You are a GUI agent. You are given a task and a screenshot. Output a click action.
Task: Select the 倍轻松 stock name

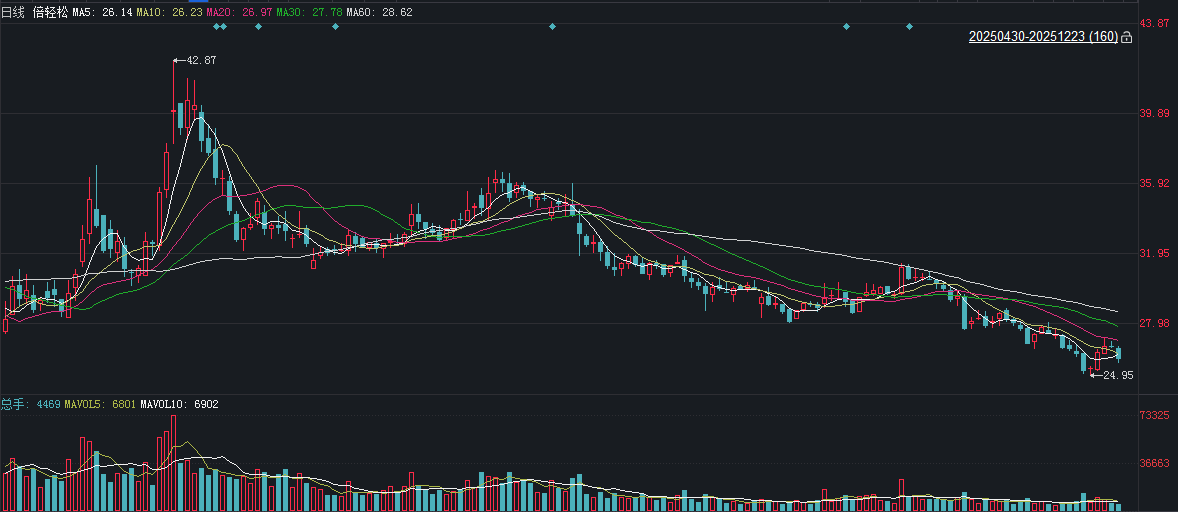[x=49, y=11]
